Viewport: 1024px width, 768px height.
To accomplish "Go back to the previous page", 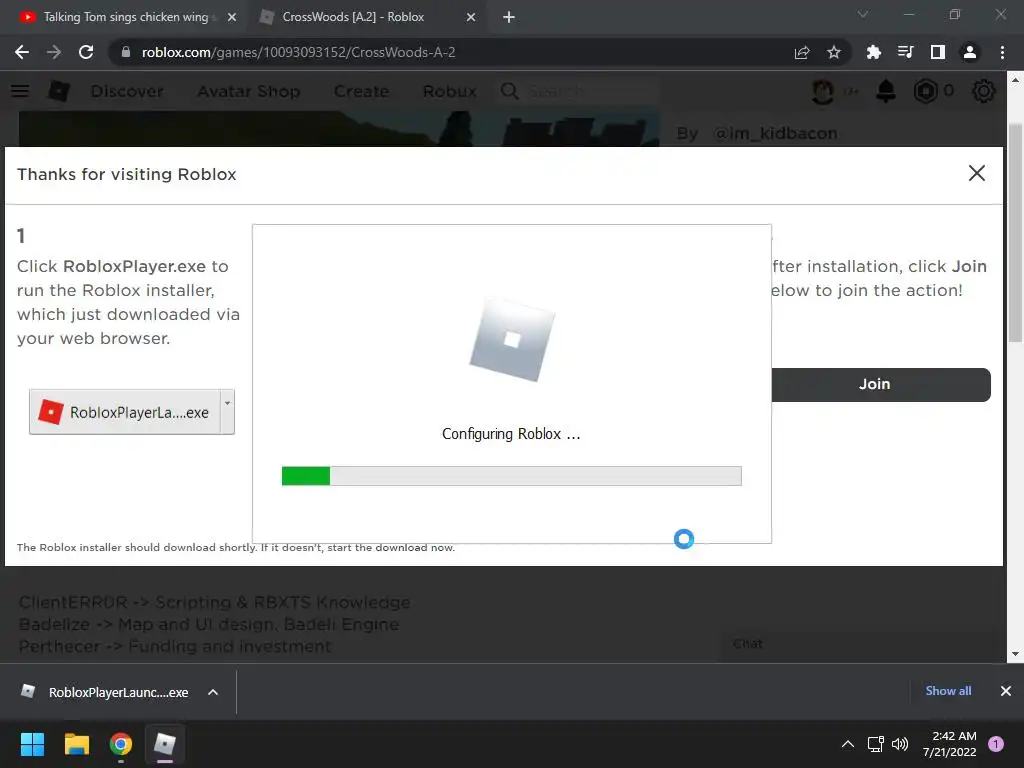I will pos(22,52).
